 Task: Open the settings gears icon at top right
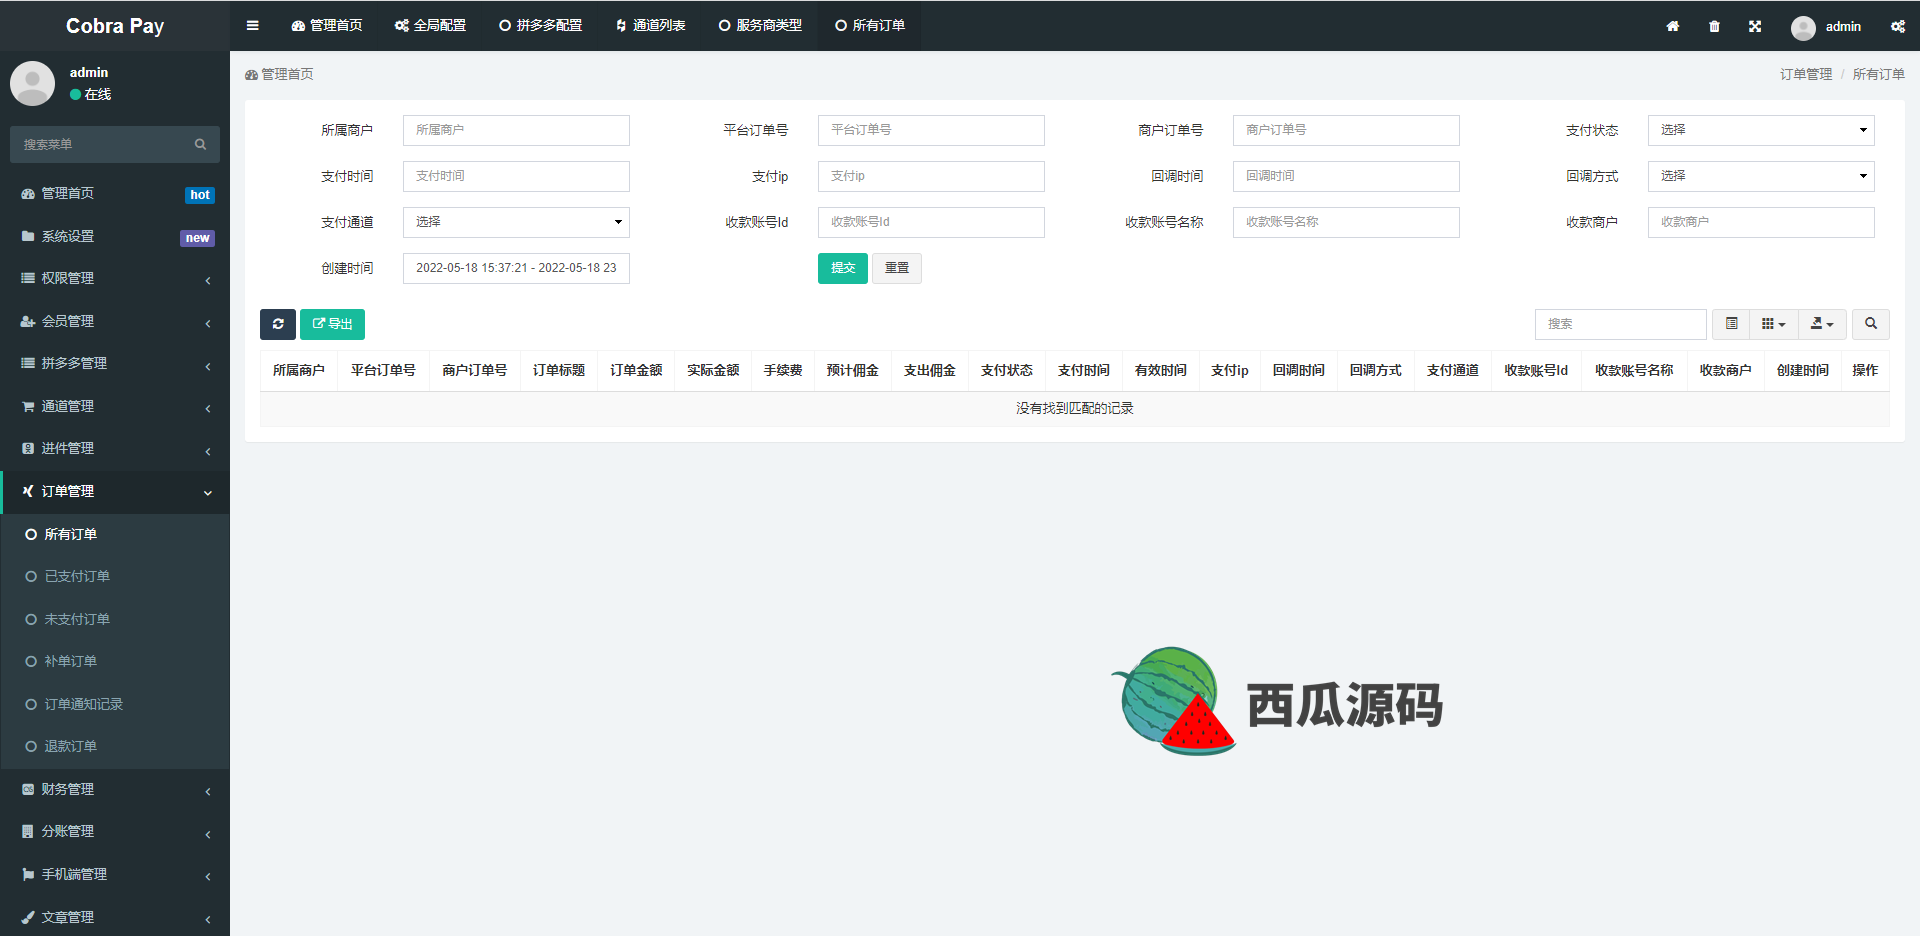click(1897, 27)
